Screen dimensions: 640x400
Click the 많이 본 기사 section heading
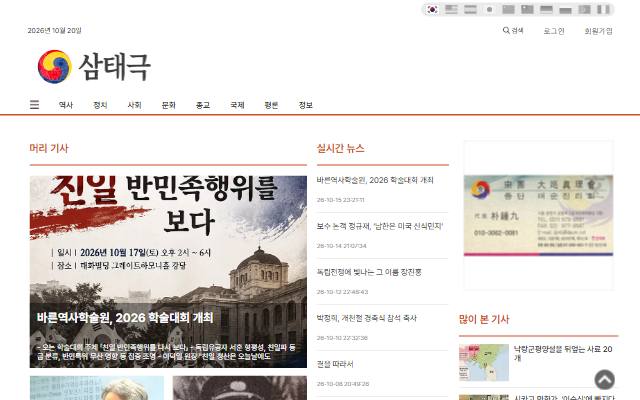pos(484,319)
